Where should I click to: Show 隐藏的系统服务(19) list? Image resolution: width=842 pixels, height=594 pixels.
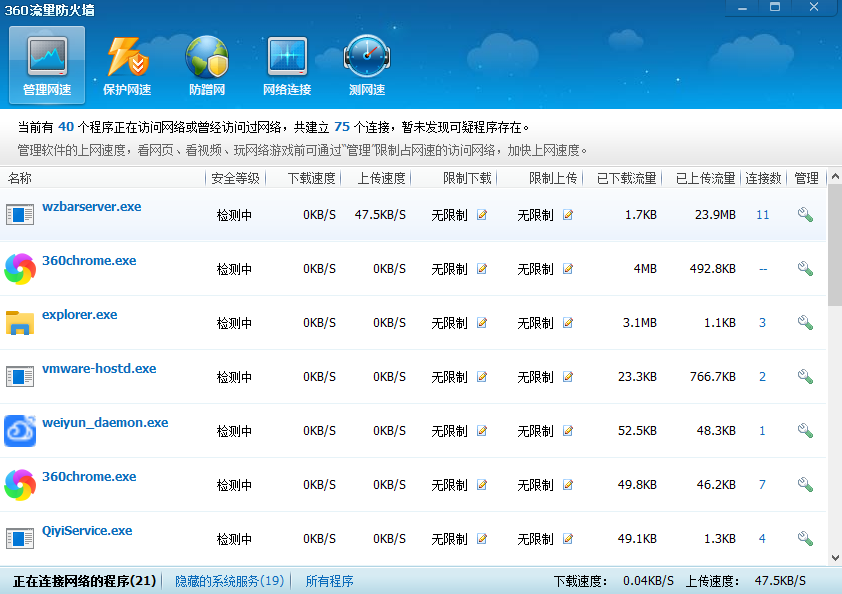pos(229,581)
